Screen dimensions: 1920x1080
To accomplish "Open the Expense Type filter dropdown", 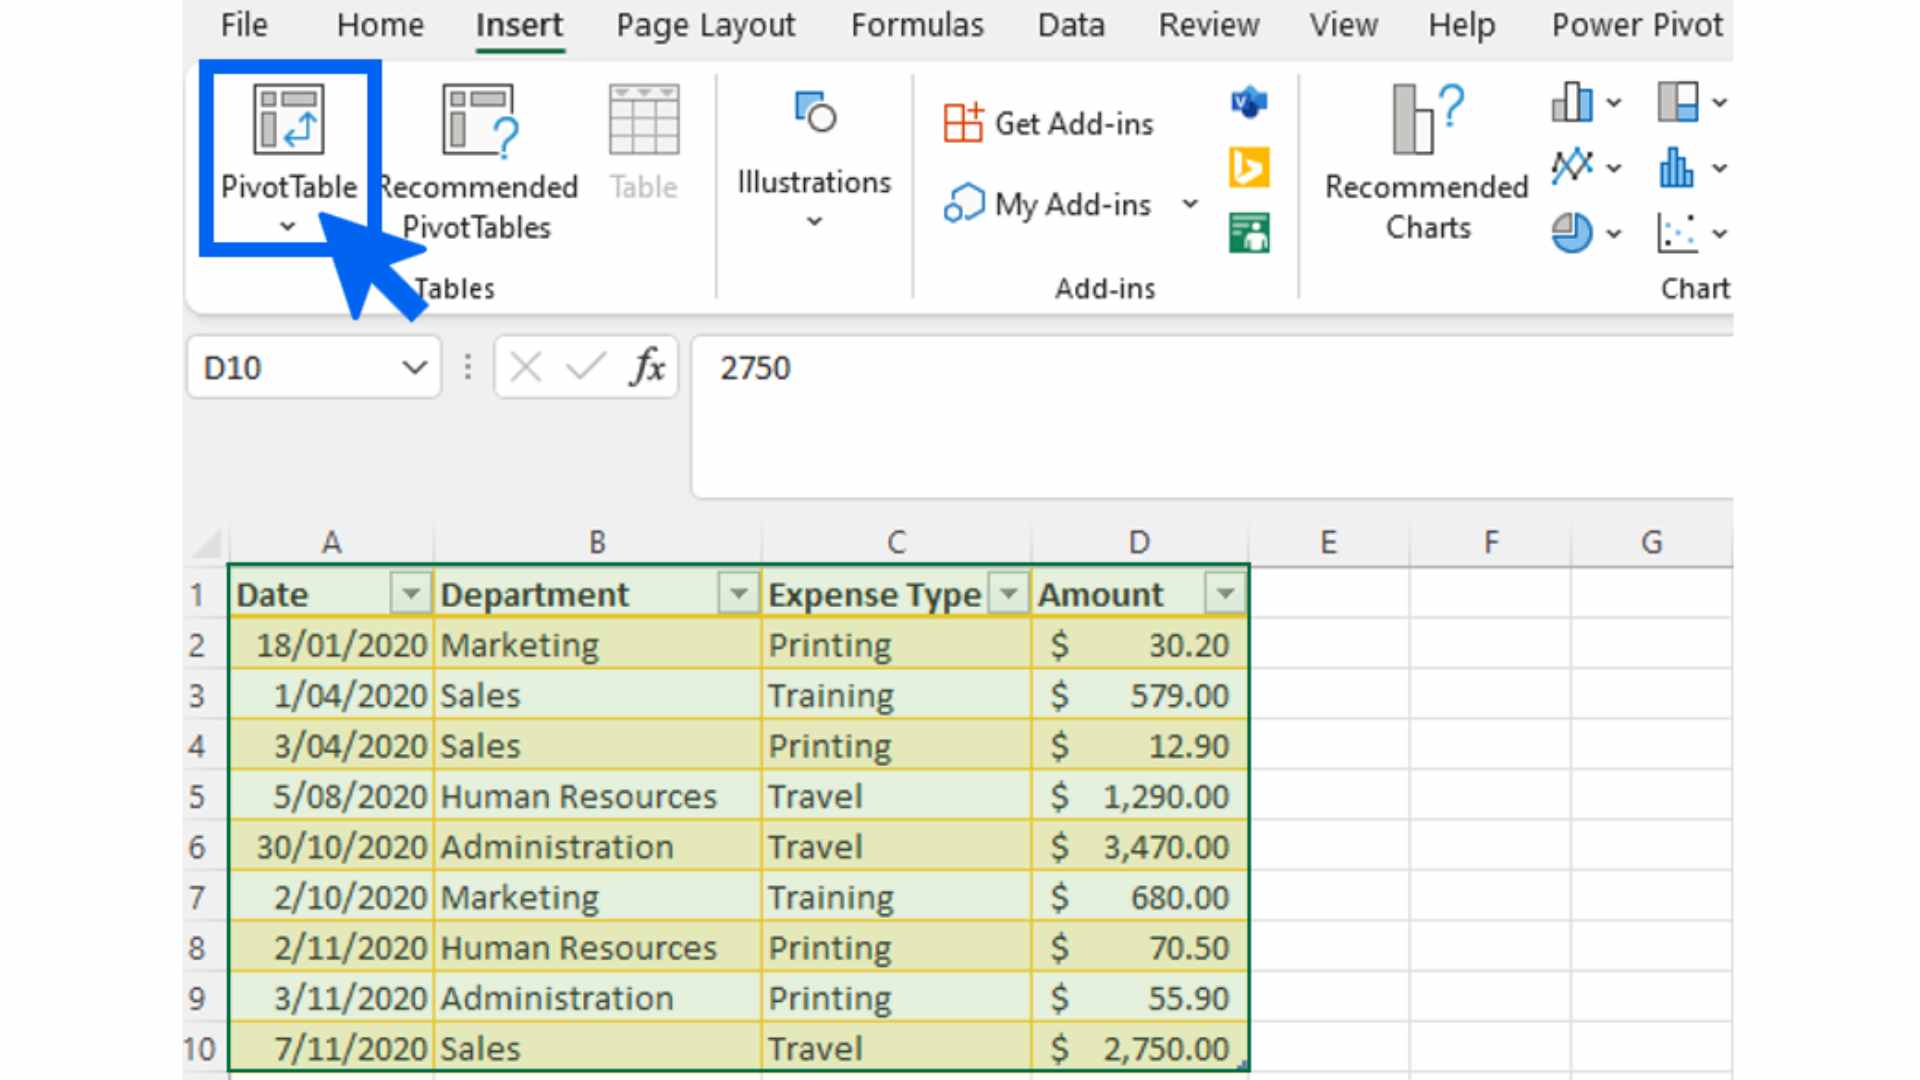I will 1008,594.
